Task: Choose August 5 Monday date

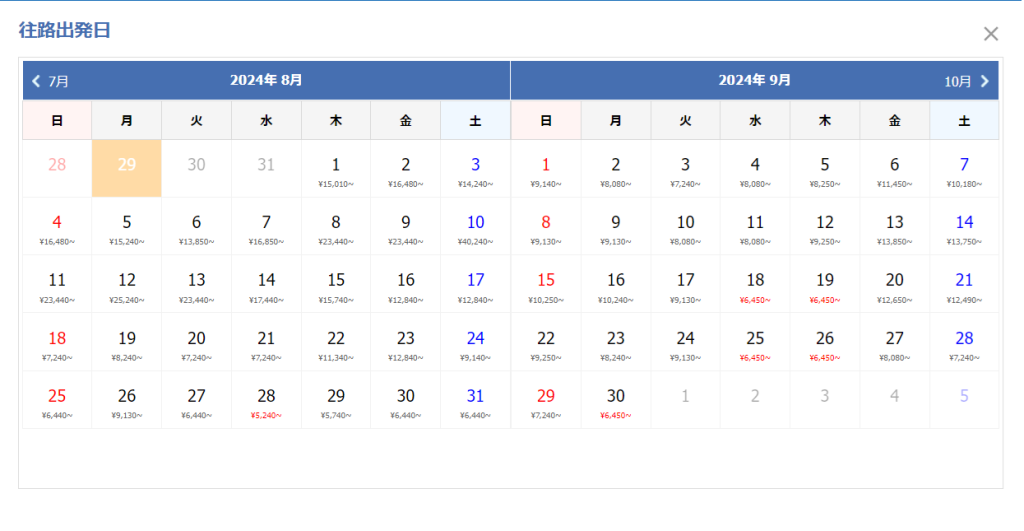Action: tap(127, 227)
